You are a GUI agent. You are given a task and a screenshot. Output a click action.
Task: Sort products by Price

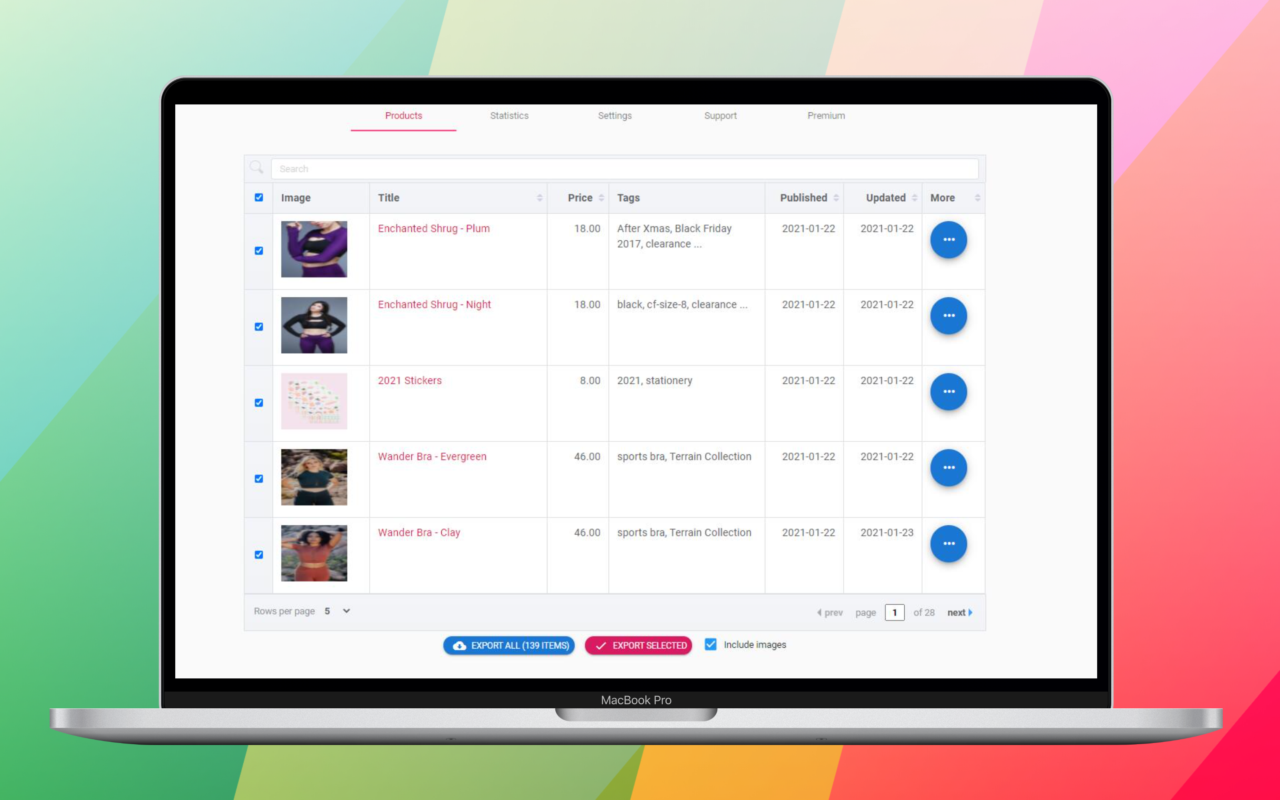coord(600,197)
